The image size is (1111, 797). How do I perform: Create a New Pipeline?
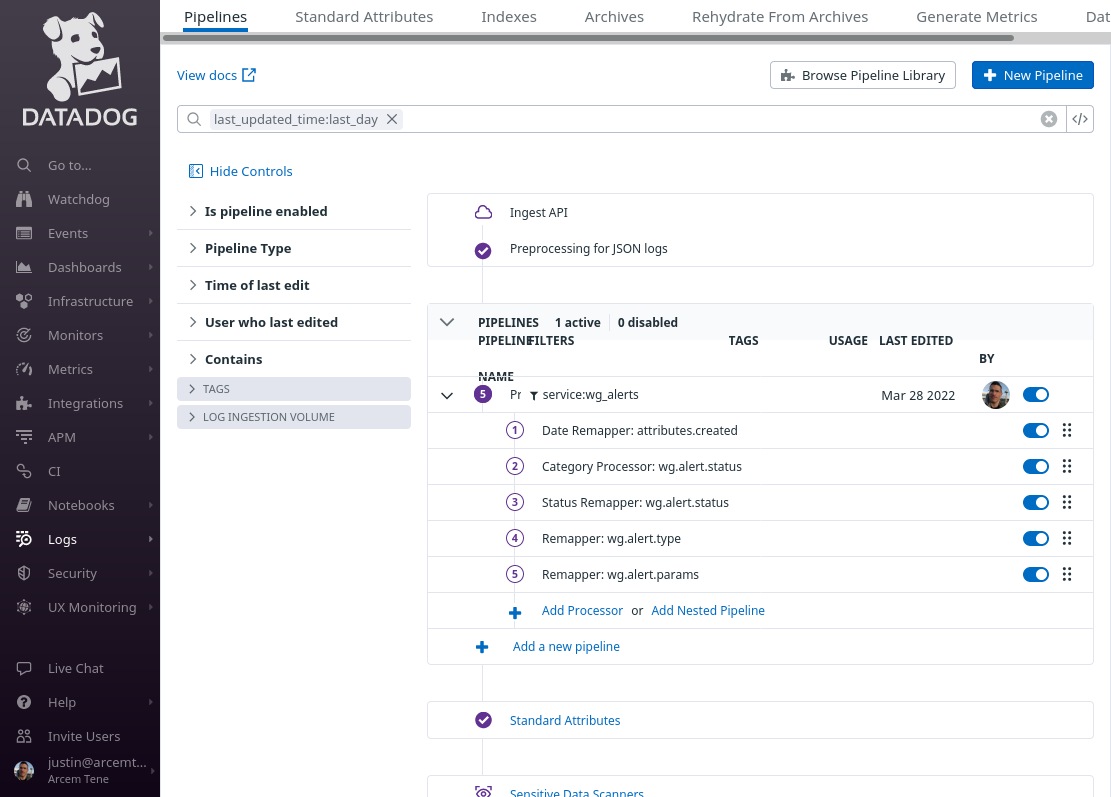point(1032,75)
